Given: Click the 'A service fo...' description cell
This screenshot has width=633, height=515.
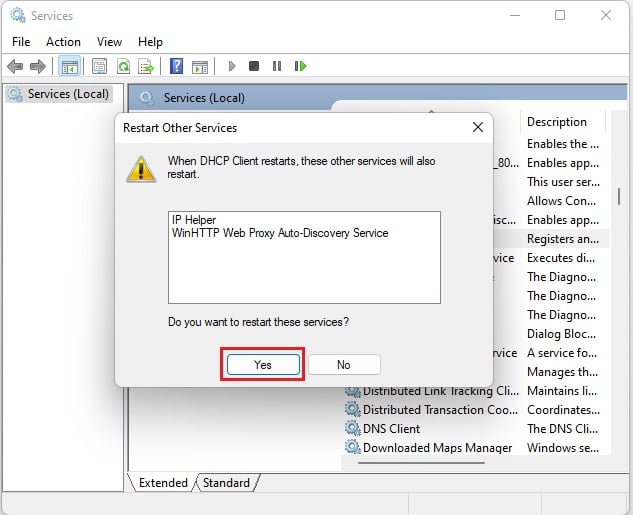Looking at the screenshot, I should [x=562, y=352].
